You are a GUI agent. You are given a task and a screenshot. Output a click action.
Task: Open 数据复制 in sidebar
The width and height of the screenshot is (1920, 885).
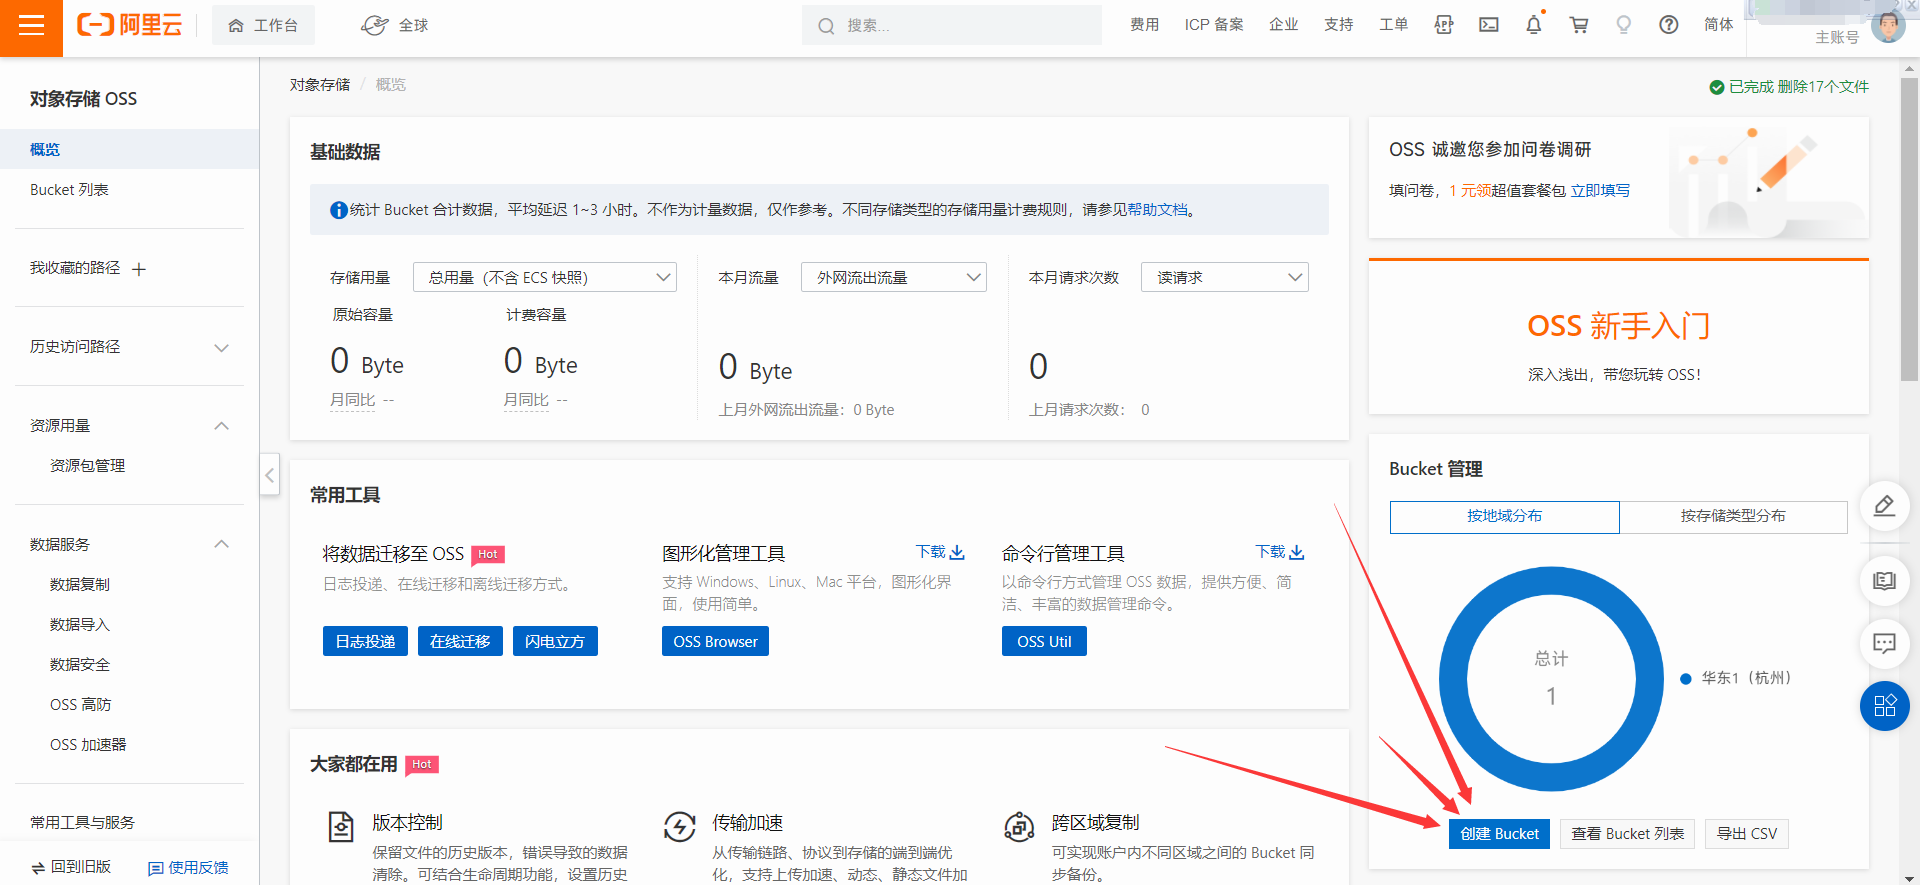(80, 584)
